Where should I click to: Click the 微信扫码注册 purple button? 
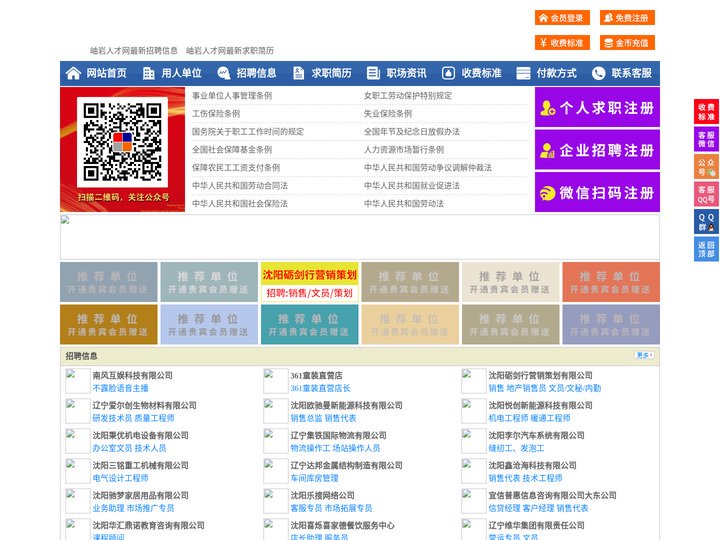(597, 192)
